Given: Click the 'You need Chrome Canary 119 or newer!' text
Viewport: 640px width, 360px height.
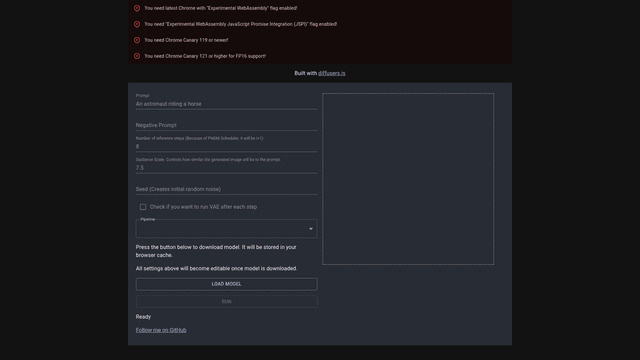Looking at the screenshot, I should click(186, 40).
